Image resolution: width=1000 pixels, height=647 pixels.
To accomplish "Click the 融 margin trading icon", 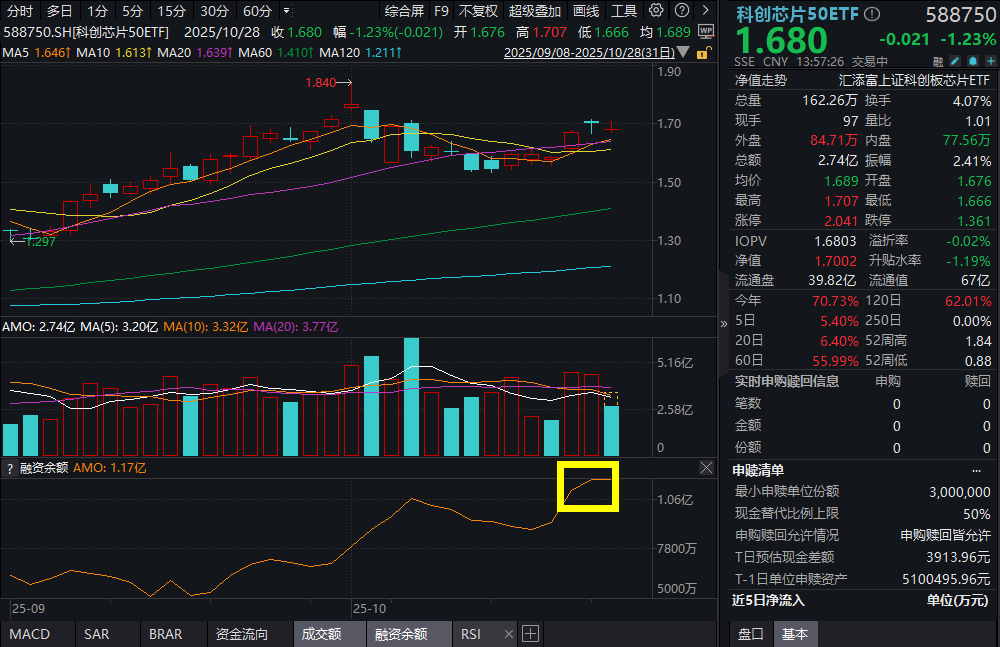I will tap(938, 62).
